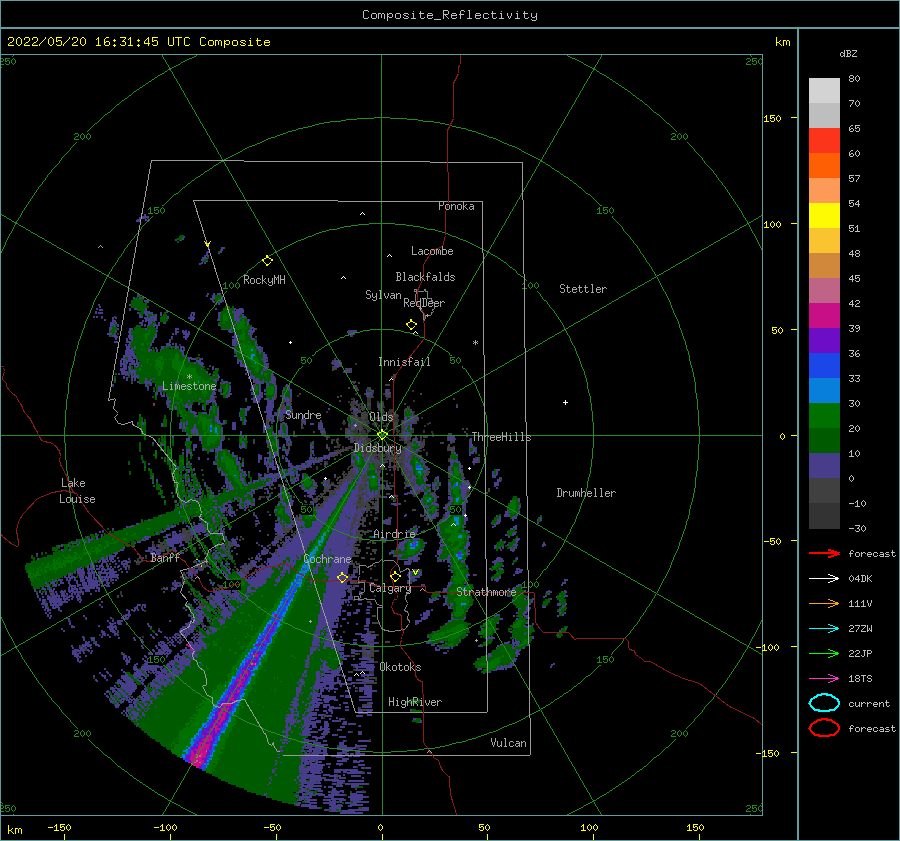The image size is (900, 841).
Task: Click the 70 dBZ gray swatch
Action: coord(824,115)
